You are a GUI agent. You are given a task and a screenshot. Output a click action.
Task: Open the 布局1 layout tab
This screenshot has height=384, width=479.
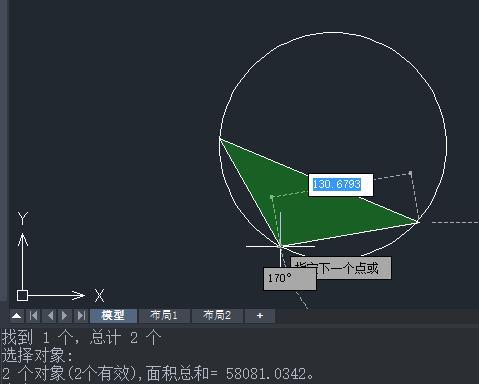click(x=164, y=315)
